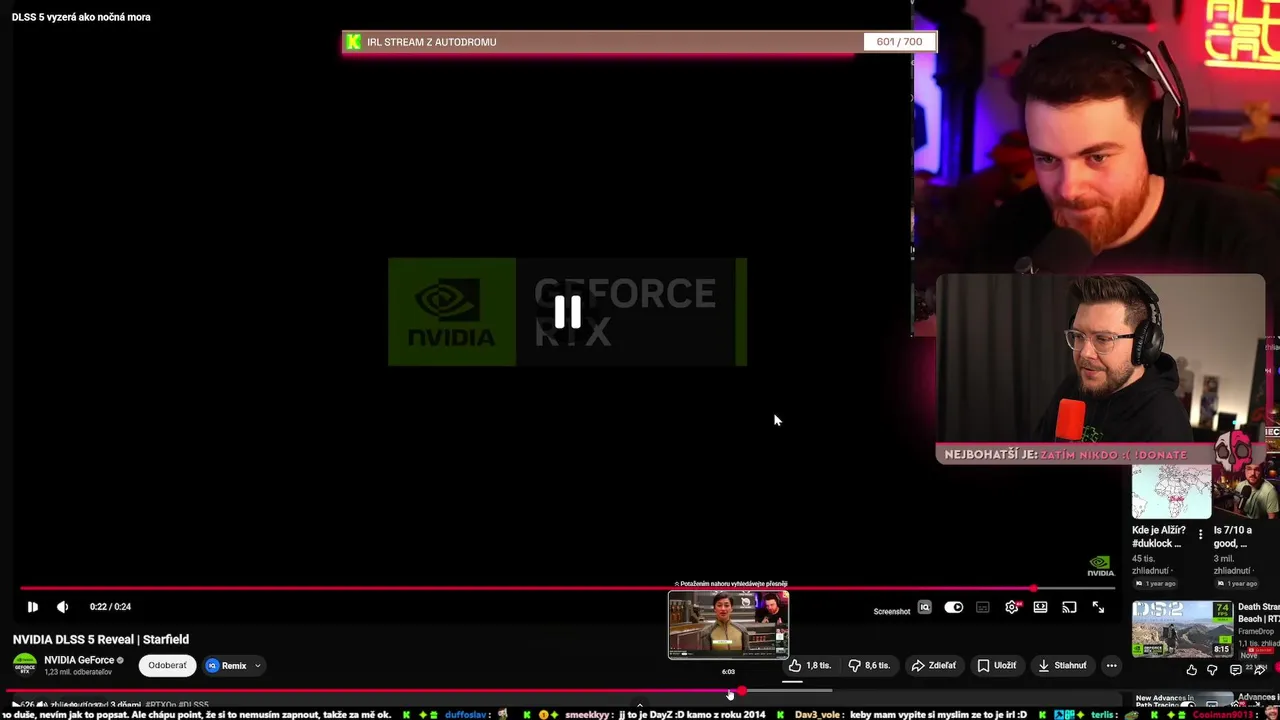Open the player settings gear

[1012, 607]
